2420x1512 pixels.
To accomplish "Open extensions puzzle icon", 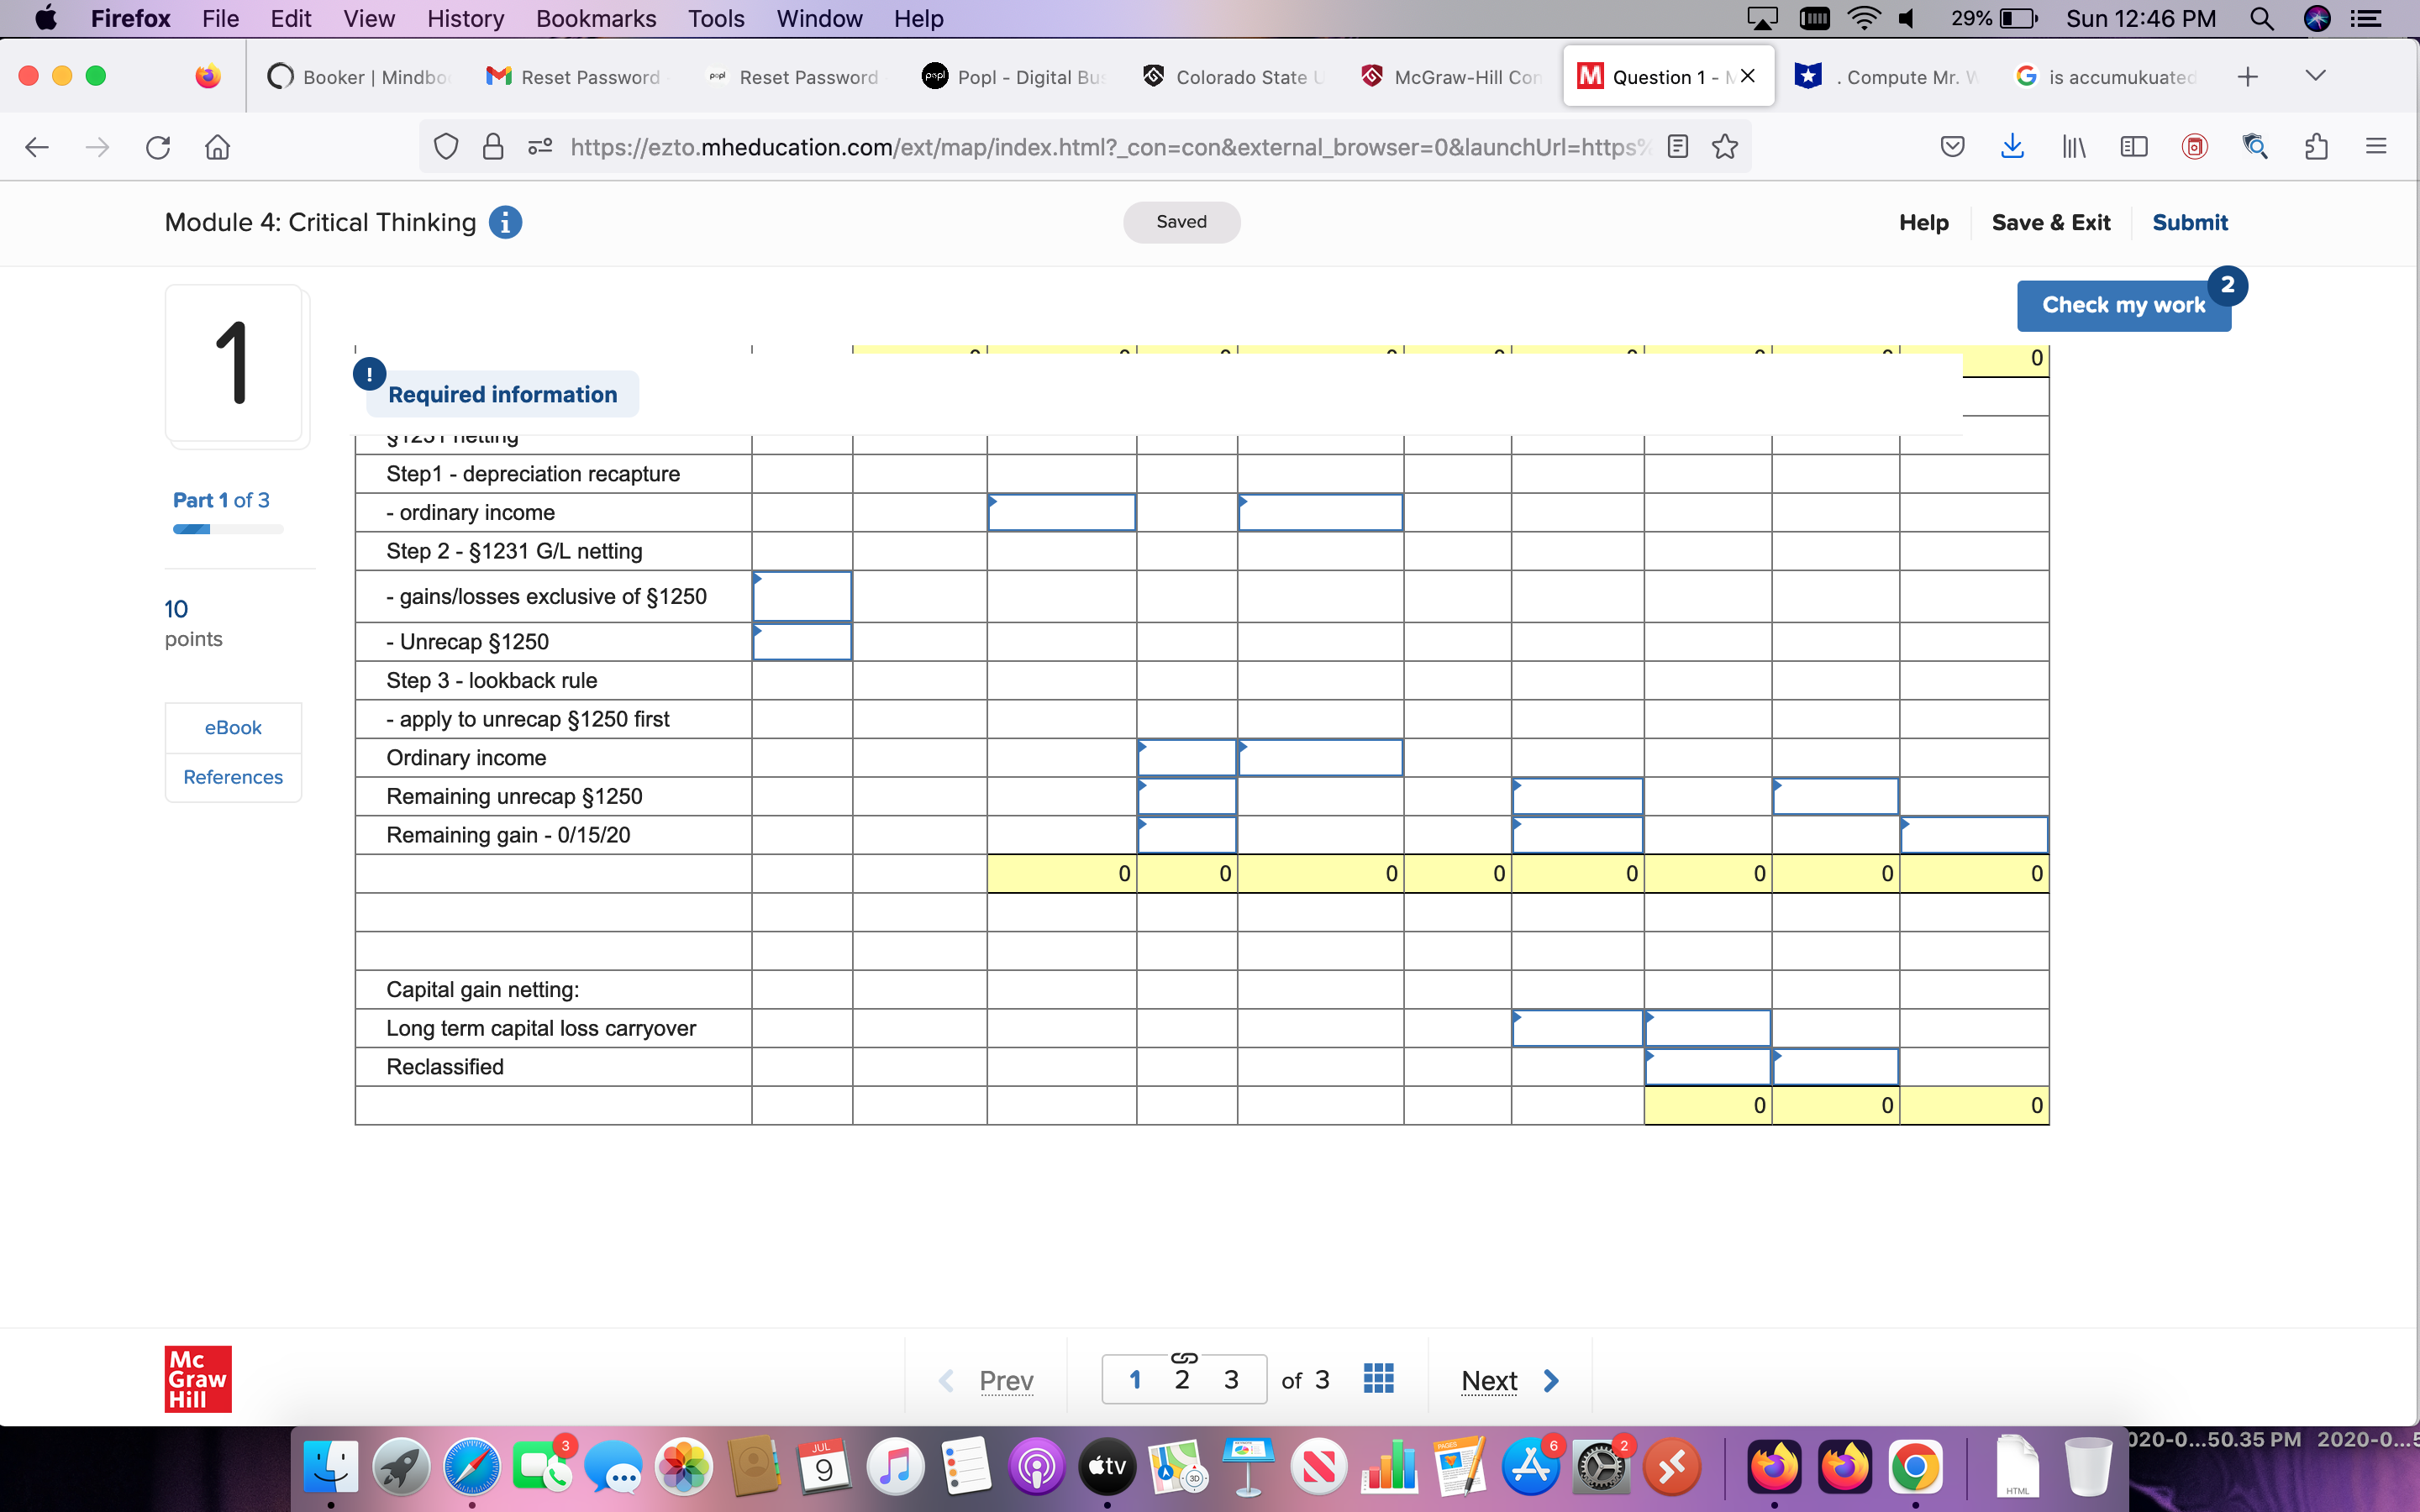I will click(2316, 147).
